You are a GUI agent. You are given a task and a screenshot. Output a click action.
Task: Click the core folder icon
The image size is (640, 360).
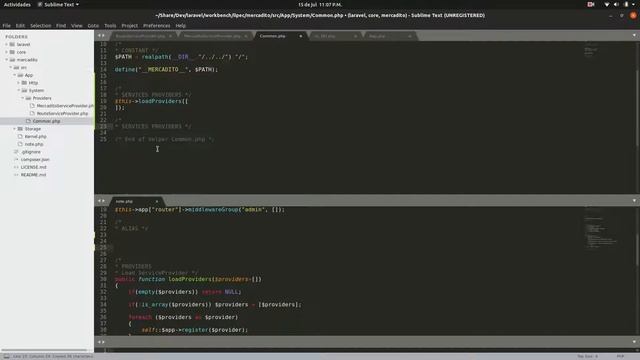pos(12,52)
